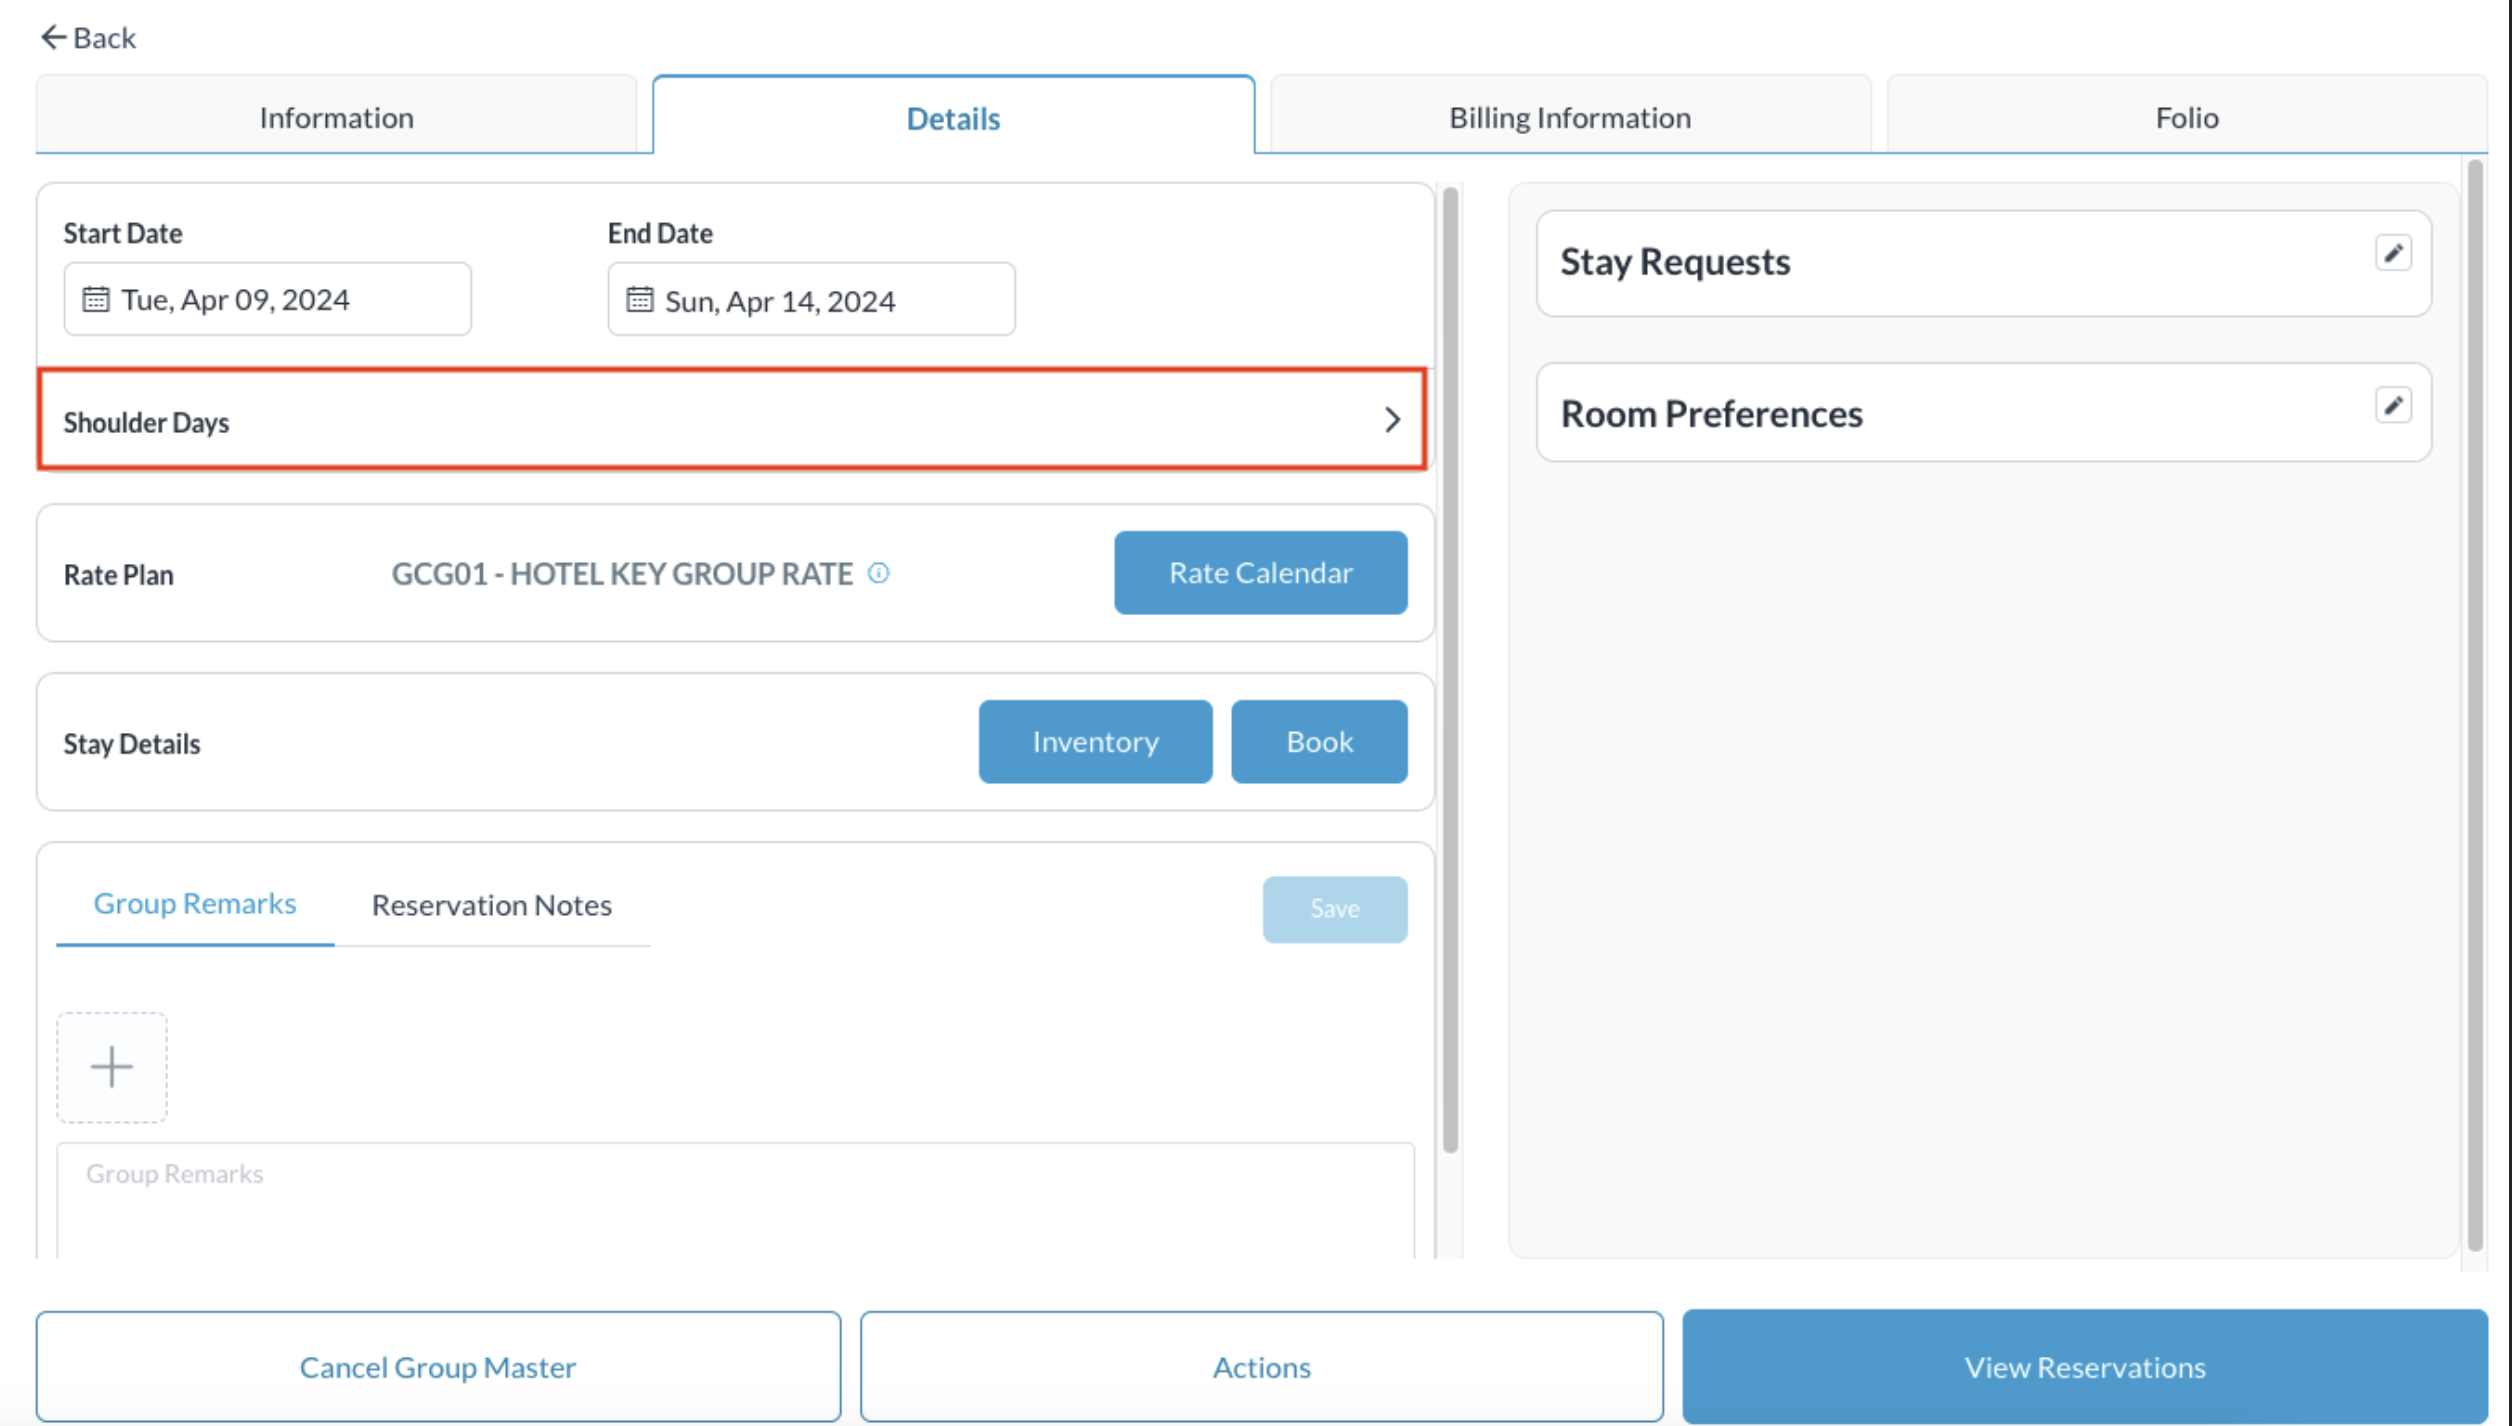Open the End Date picker field

click(811, 300)
